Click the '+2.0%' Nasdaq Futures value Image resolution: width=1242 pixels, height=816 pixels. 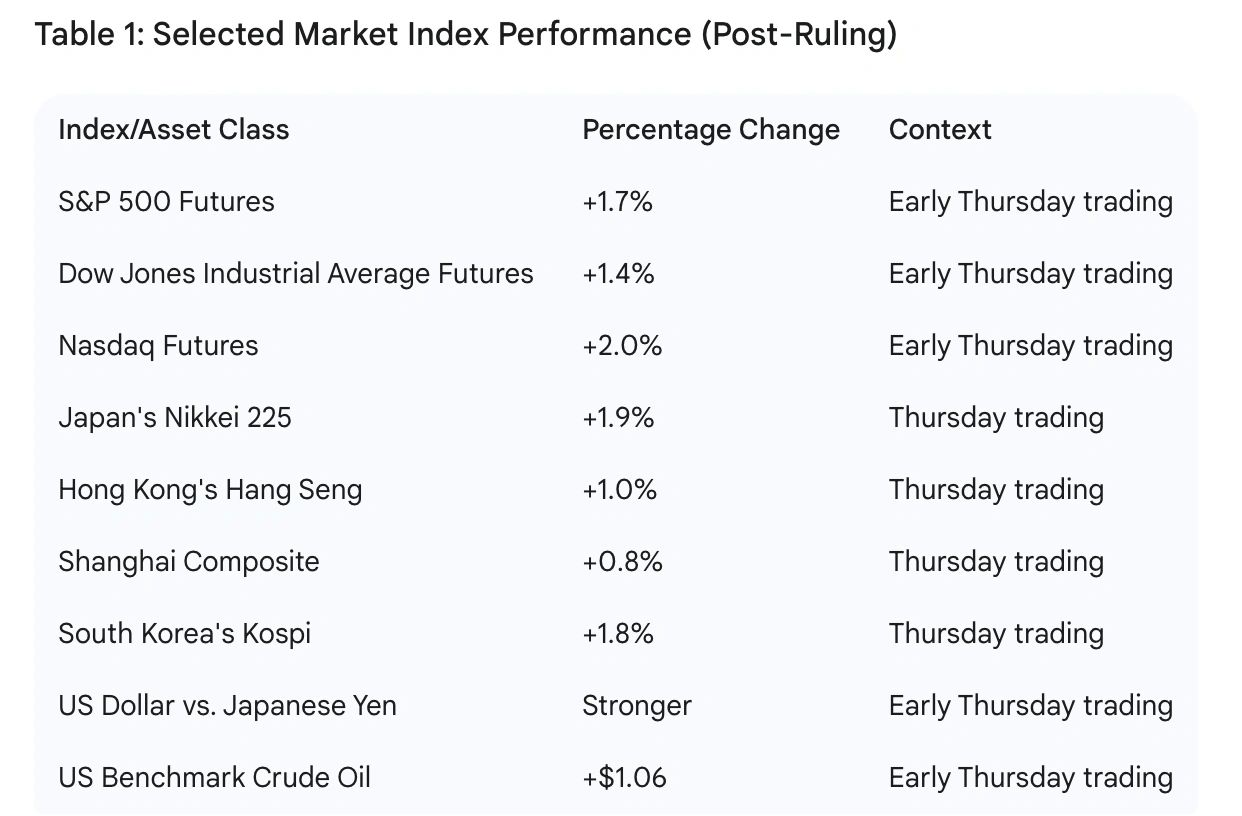622,346
